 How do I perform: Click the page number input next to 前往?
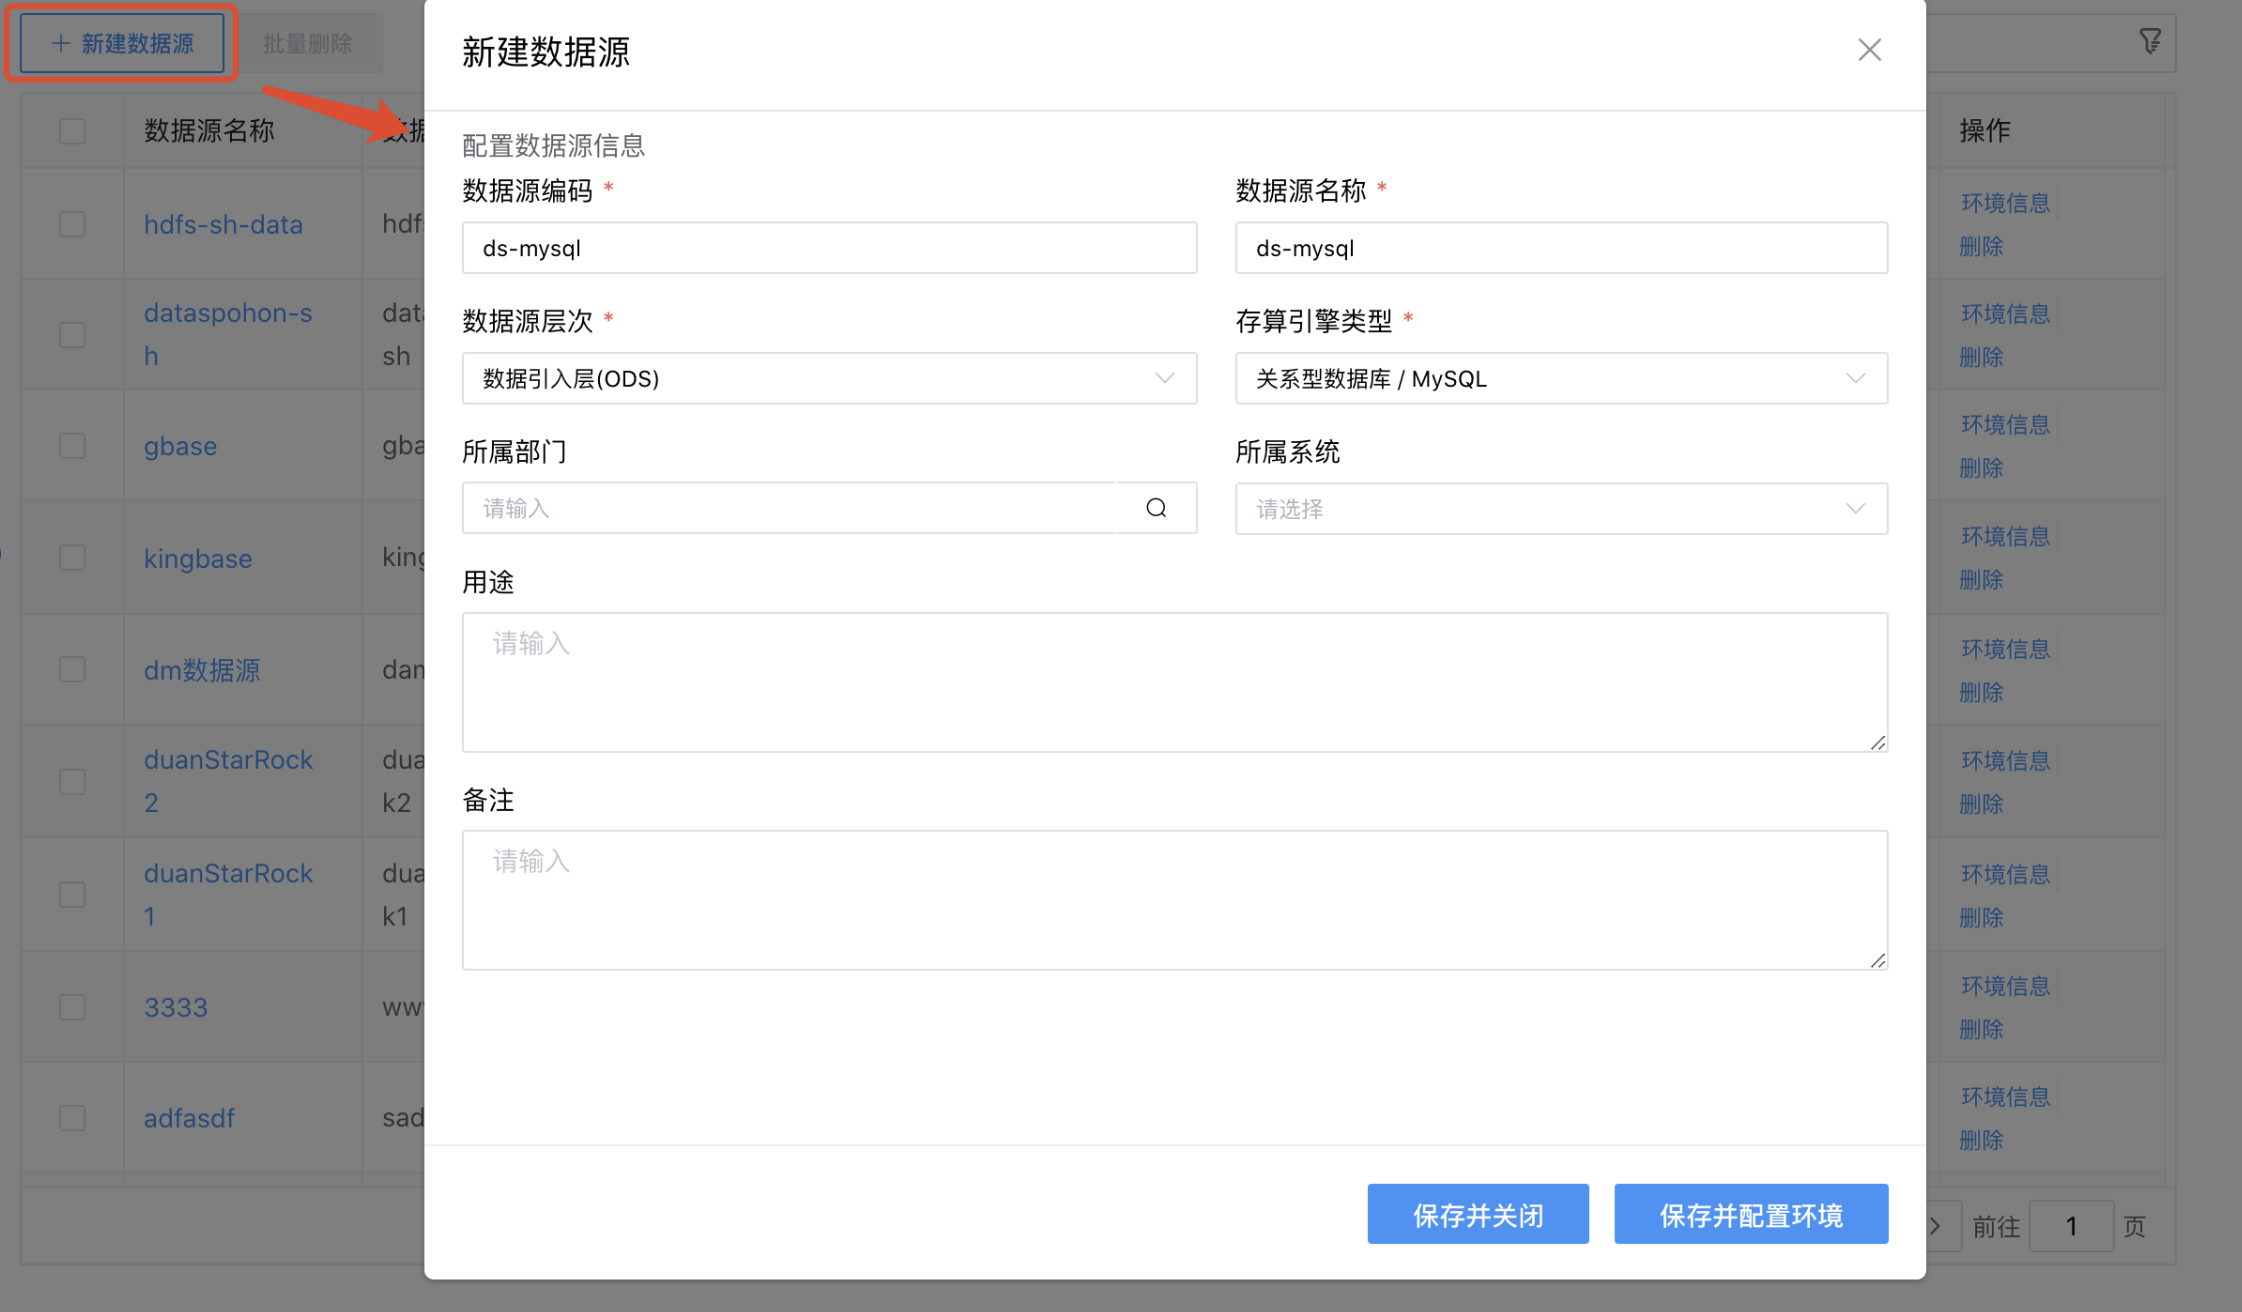[2071, 1225]
